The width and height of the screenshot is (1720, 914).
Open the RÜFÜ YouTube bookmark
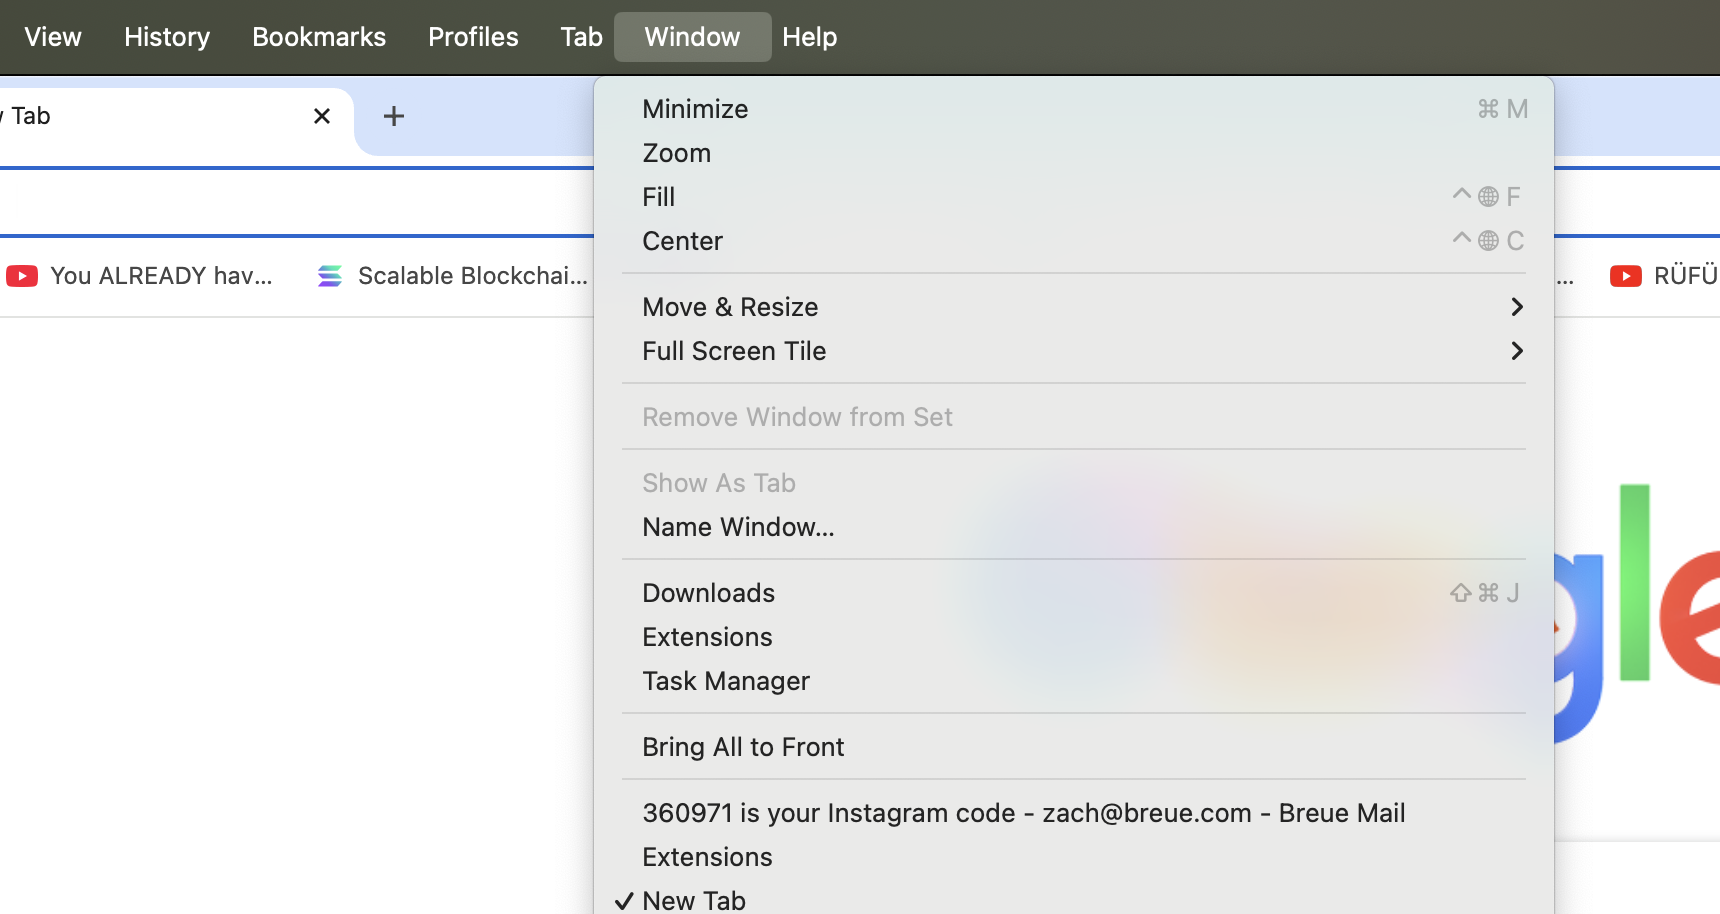pyautogui.click(x=1664, y=276)
